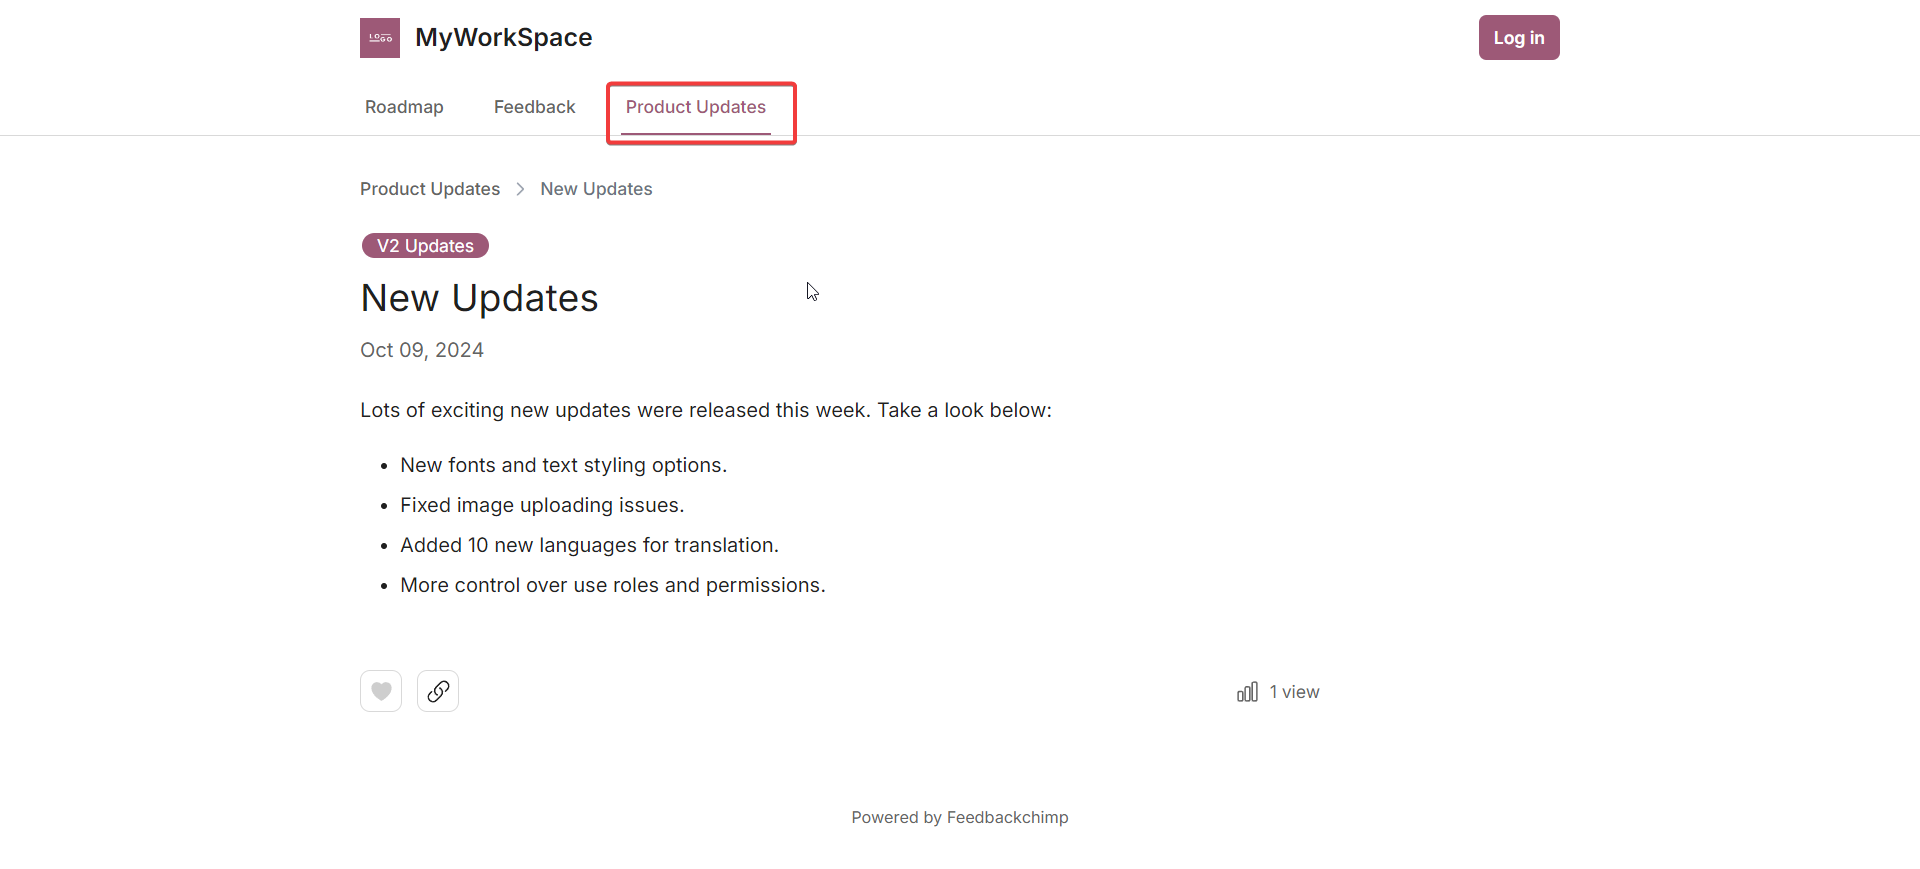Viewport: 1920px width, 869px height.
Task: Click the Log in button
Action: tap(1519, 38)
